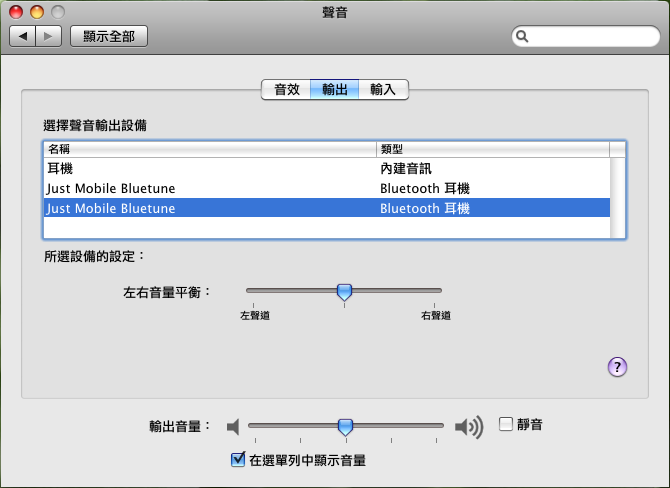Switch to the 音效 tab

pyautogui.click(x=286, y=90)
